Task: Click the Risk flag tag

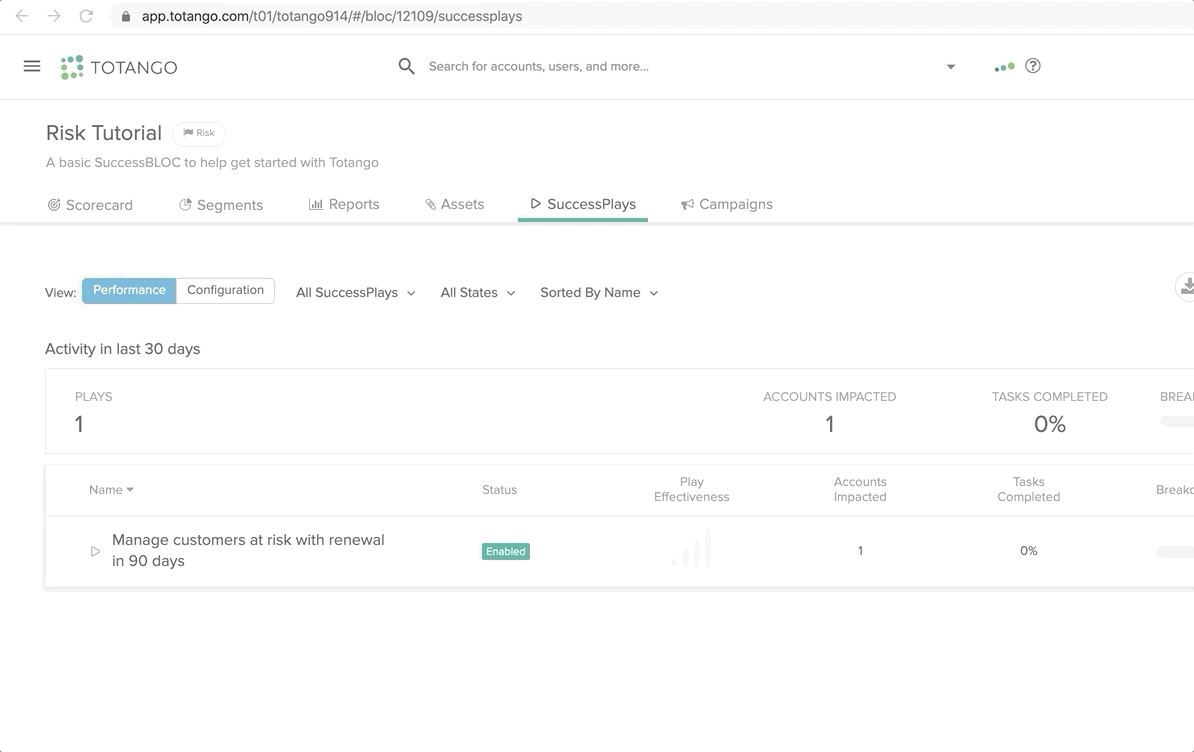Action: point(199,133)
